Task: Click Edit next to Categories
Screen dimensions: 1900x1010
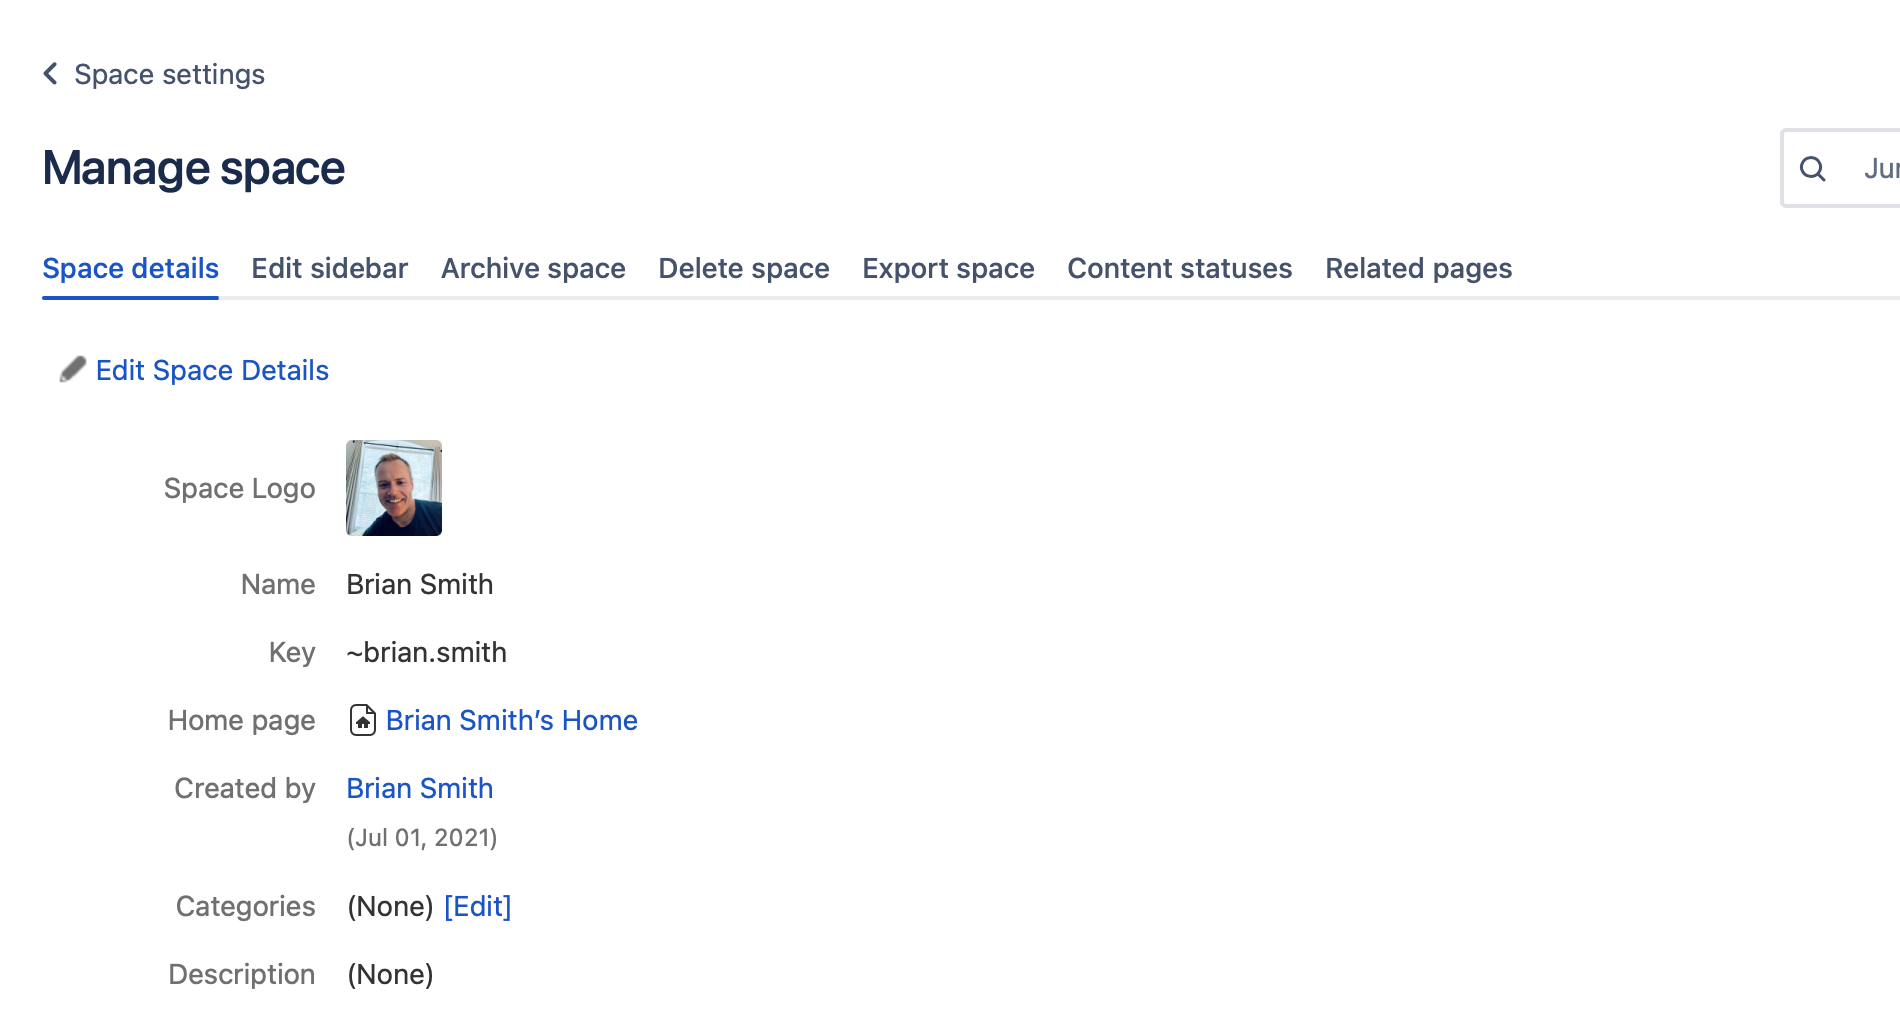Action: [x=478, y=906]
